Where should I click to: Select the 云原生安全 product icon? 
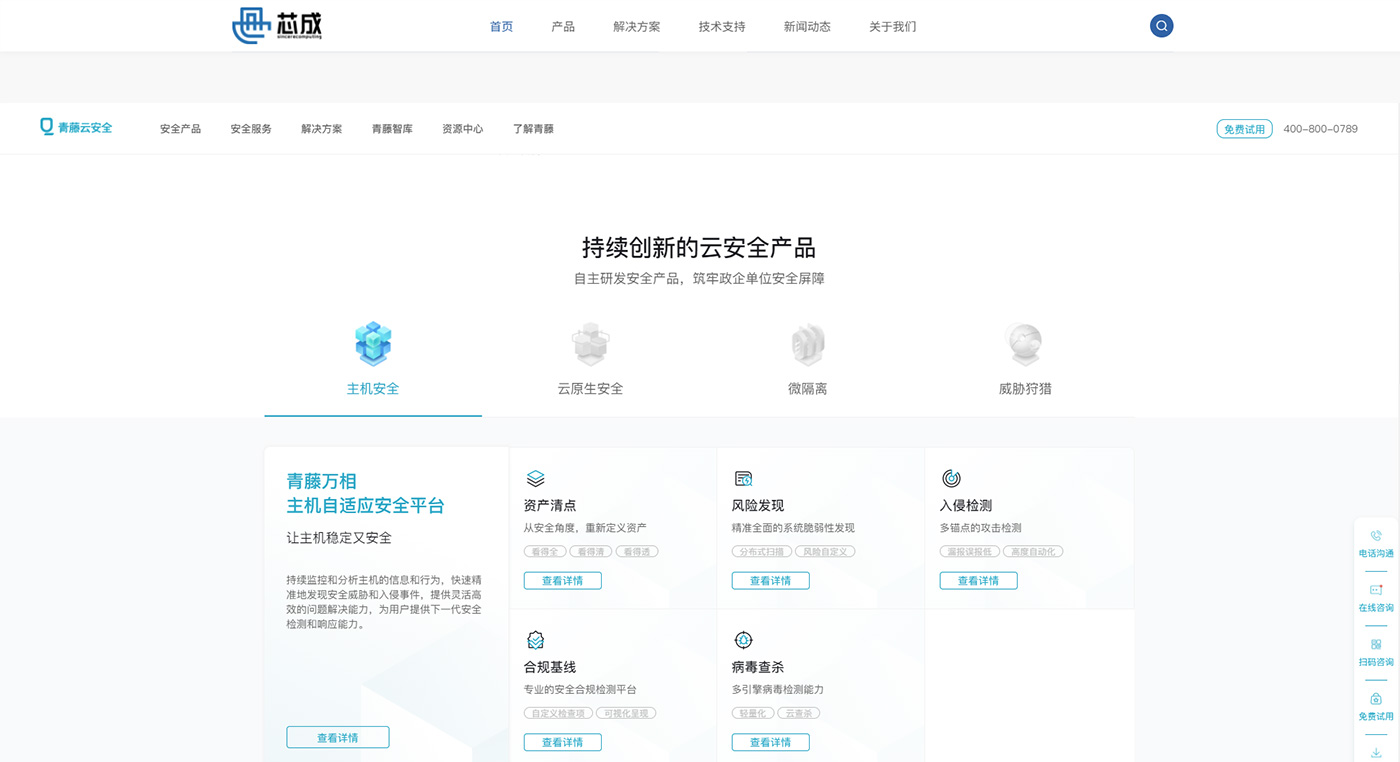click(590, 344)
